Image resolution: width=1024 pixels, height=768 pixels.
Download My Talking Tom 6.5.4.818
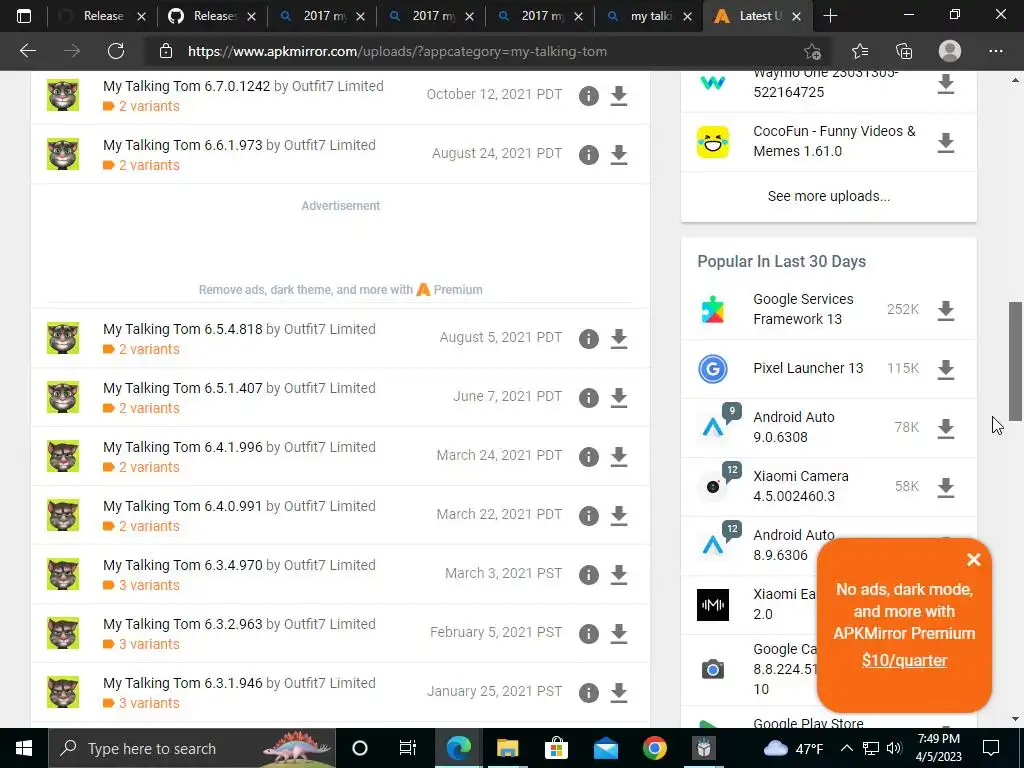(x=618, y=339)
